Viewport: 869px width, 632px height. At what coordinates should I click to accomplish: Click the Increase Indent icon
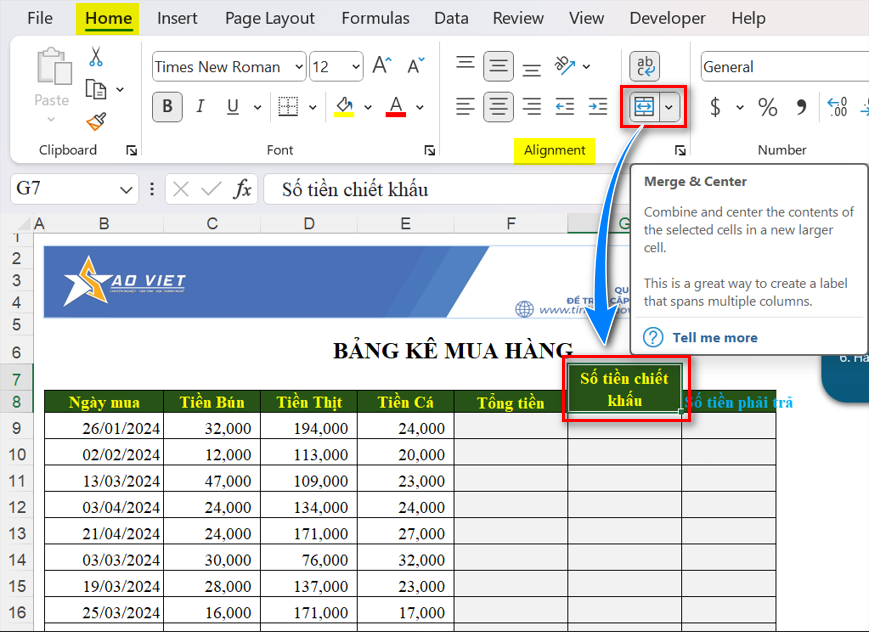597,106
